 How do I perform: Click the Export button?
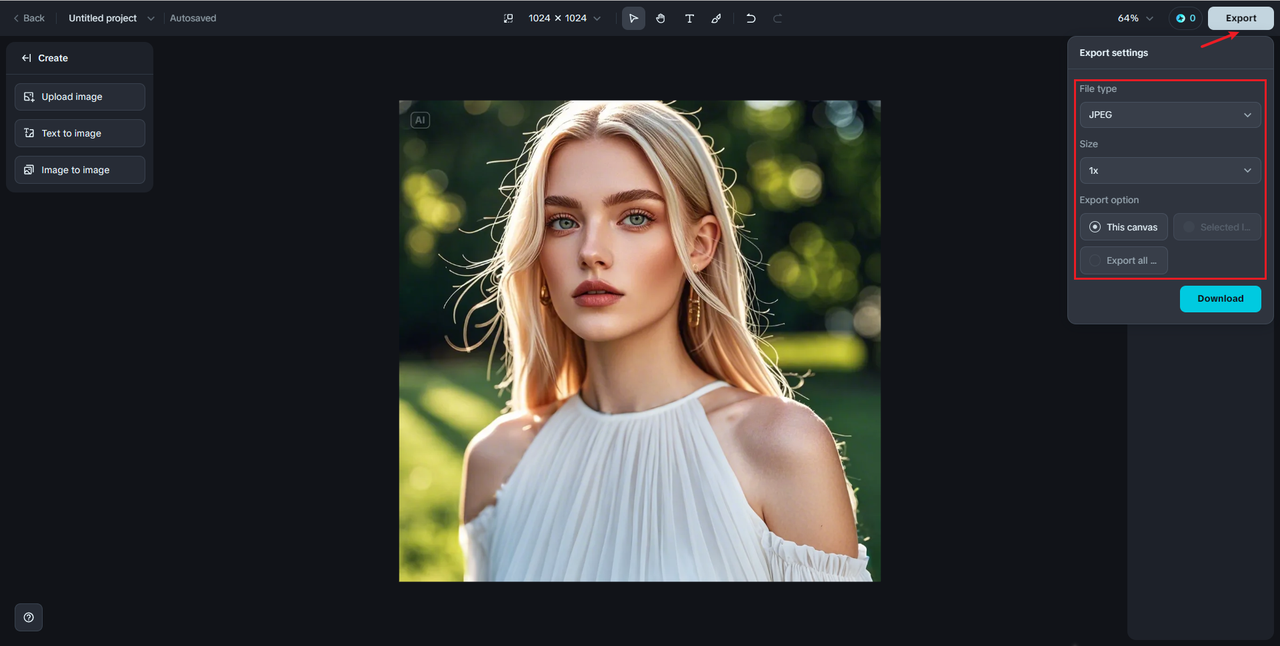(1241, 18)
